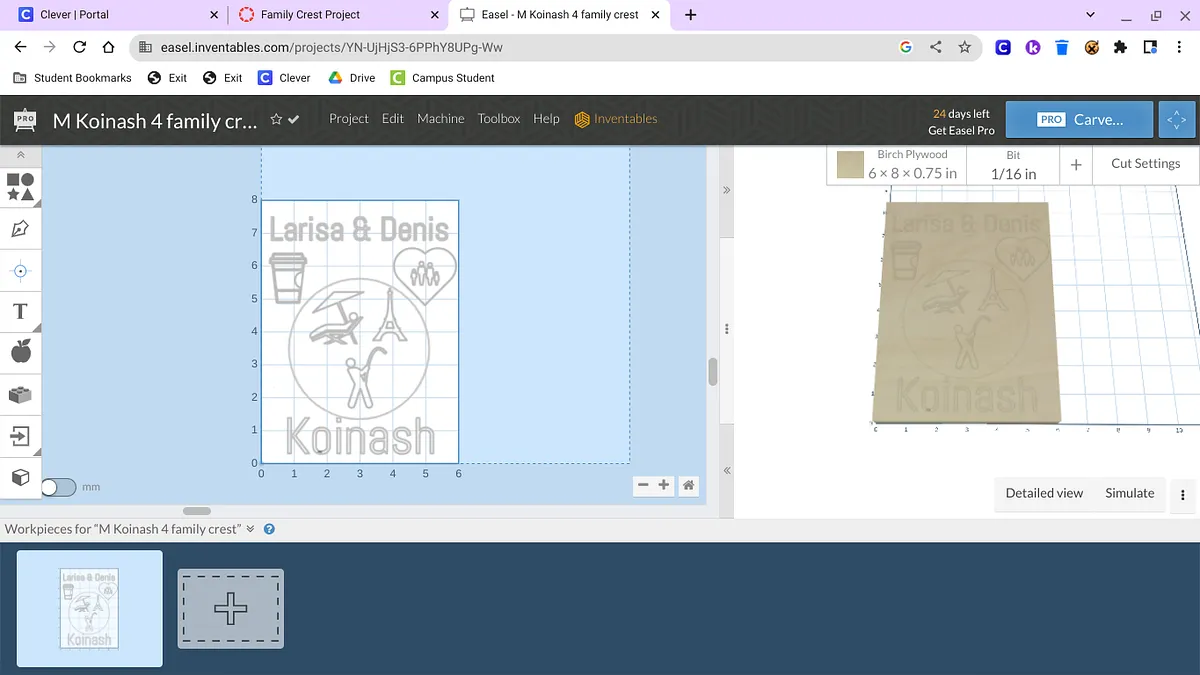
Task: Choose the Text tool
Action: [x=20, y=311]
